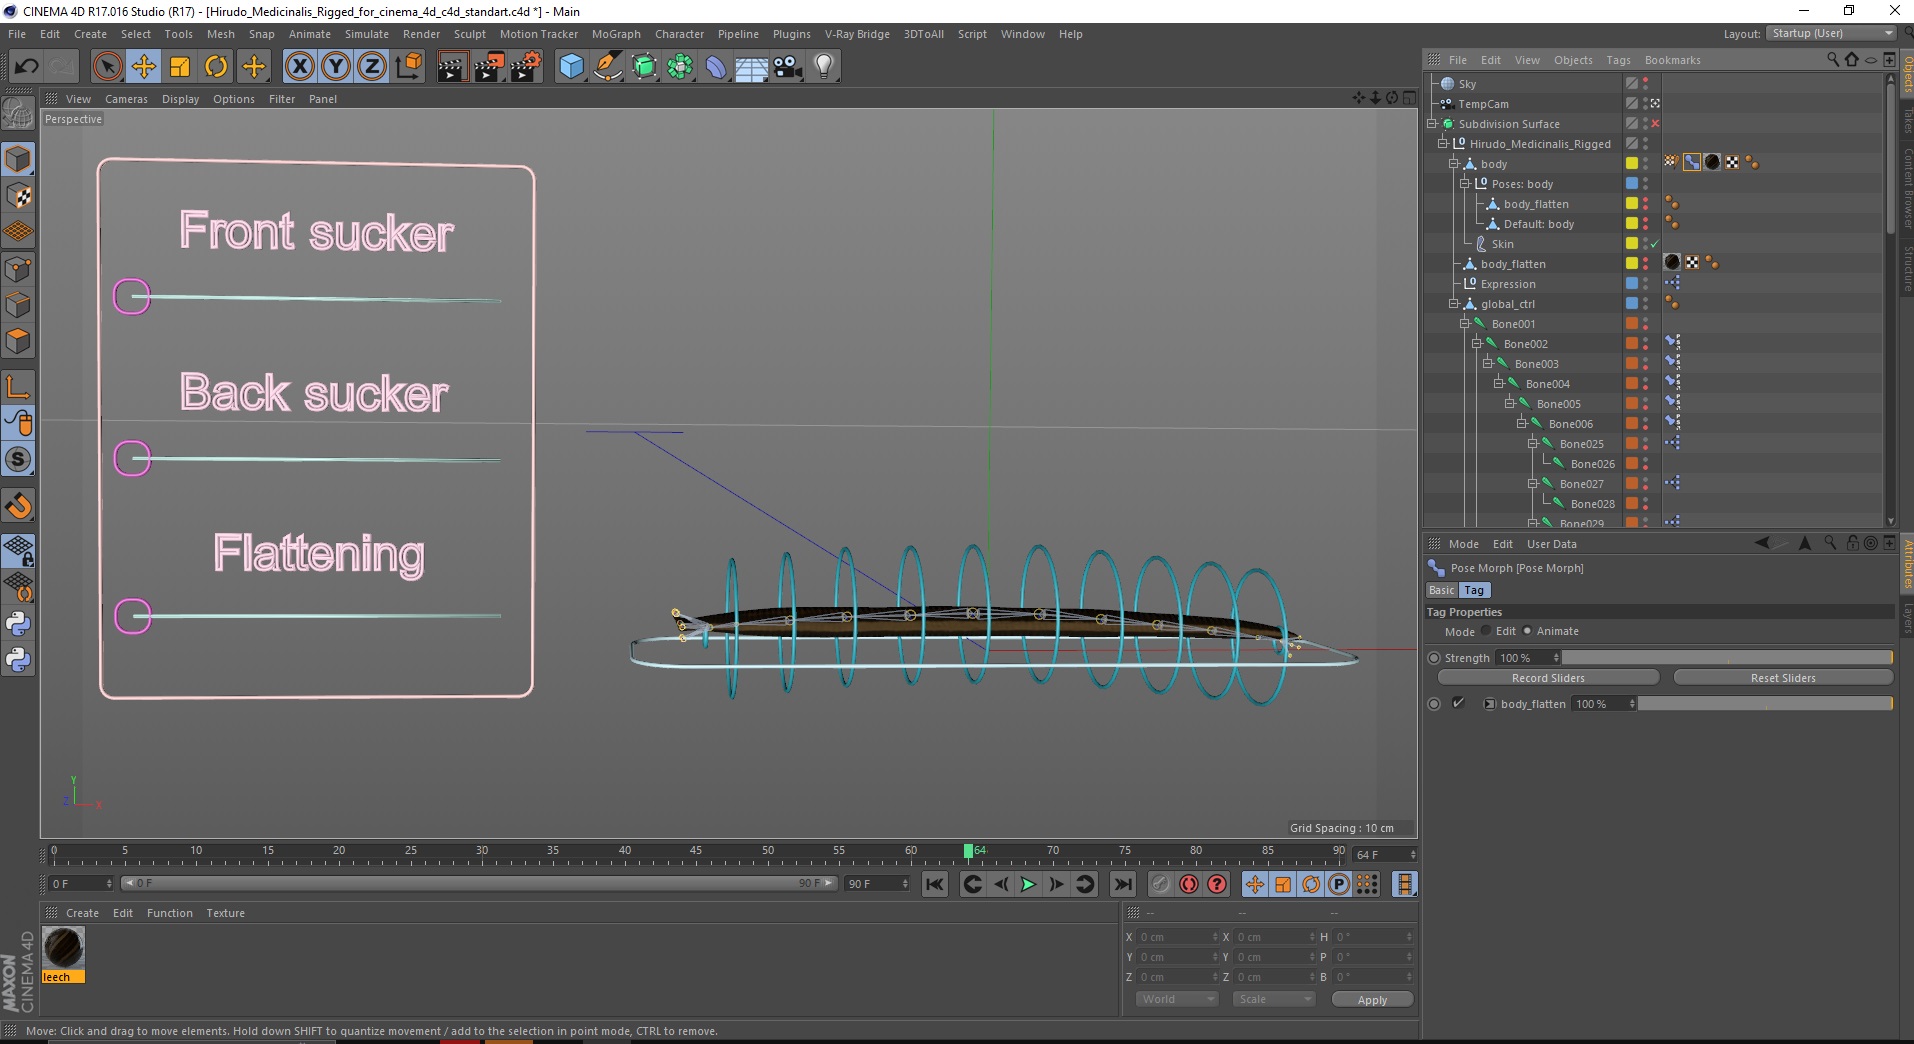Open the spline Pen tool
Screen dimensions: 1914x1044
point(607,67)
